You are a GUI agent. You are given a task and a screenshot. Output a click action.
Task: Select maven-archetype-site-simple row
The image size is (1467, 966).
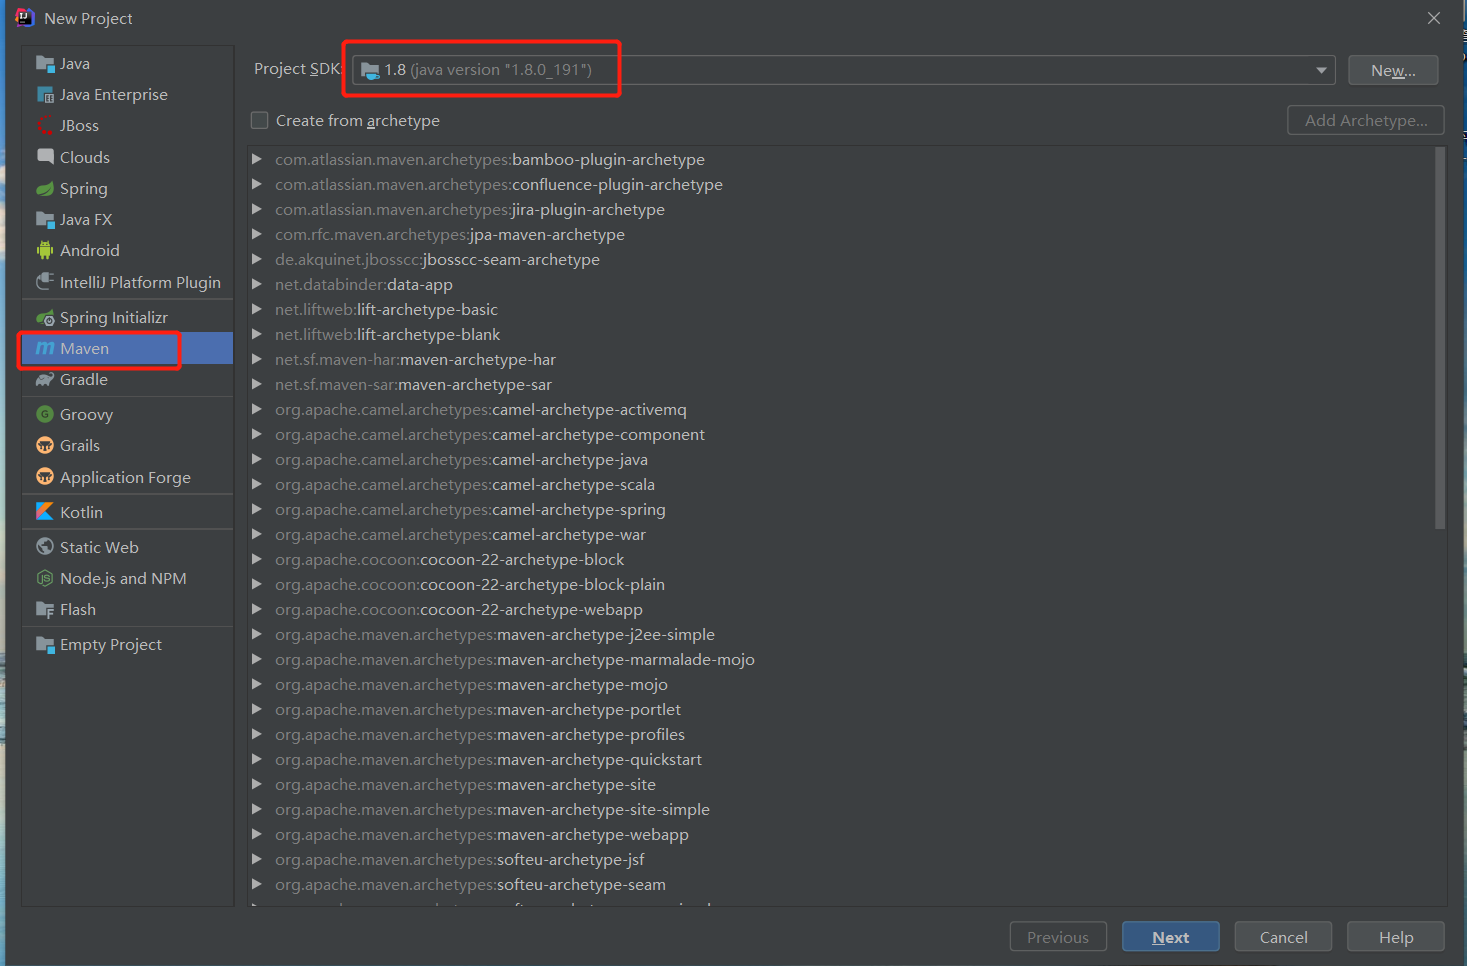841,809
